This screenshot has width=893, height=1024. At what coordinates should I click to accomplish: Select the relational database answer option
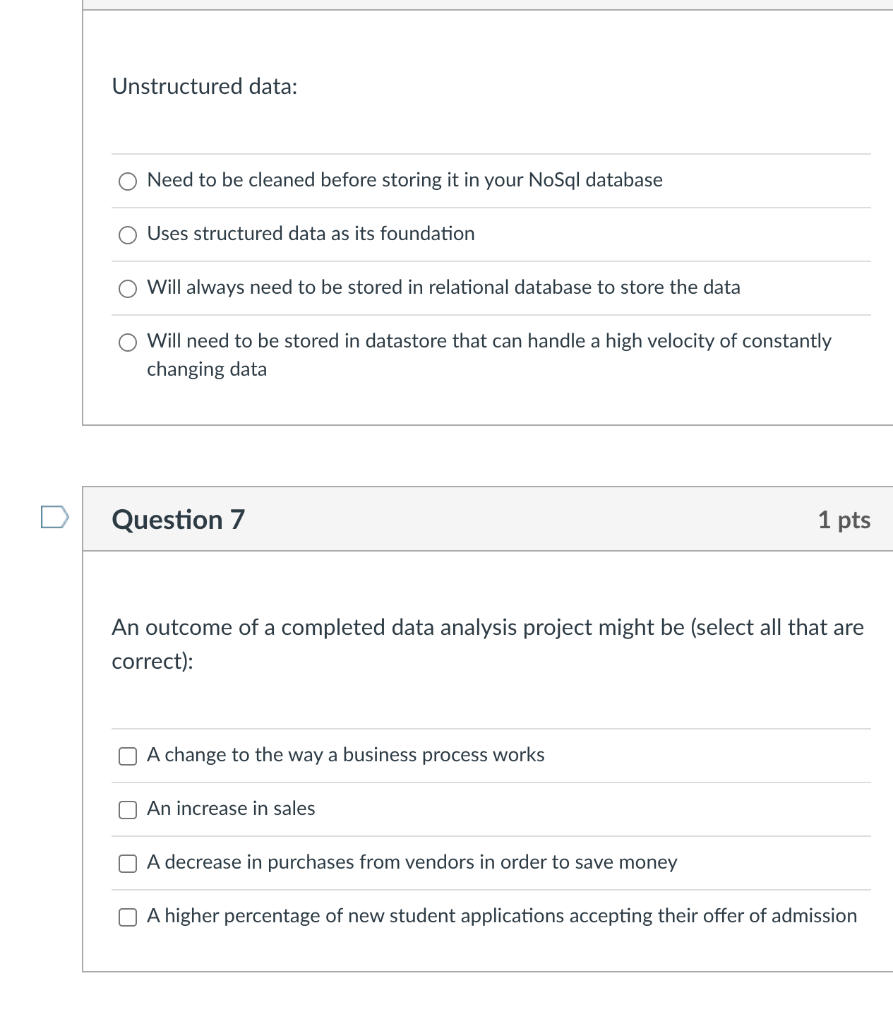pos(128,288)
